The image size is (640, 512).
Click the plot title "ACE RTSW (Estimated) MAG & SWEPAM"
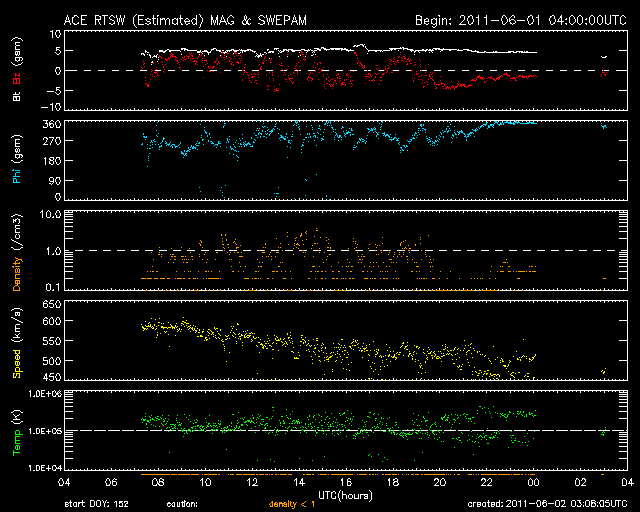[185, 20]
